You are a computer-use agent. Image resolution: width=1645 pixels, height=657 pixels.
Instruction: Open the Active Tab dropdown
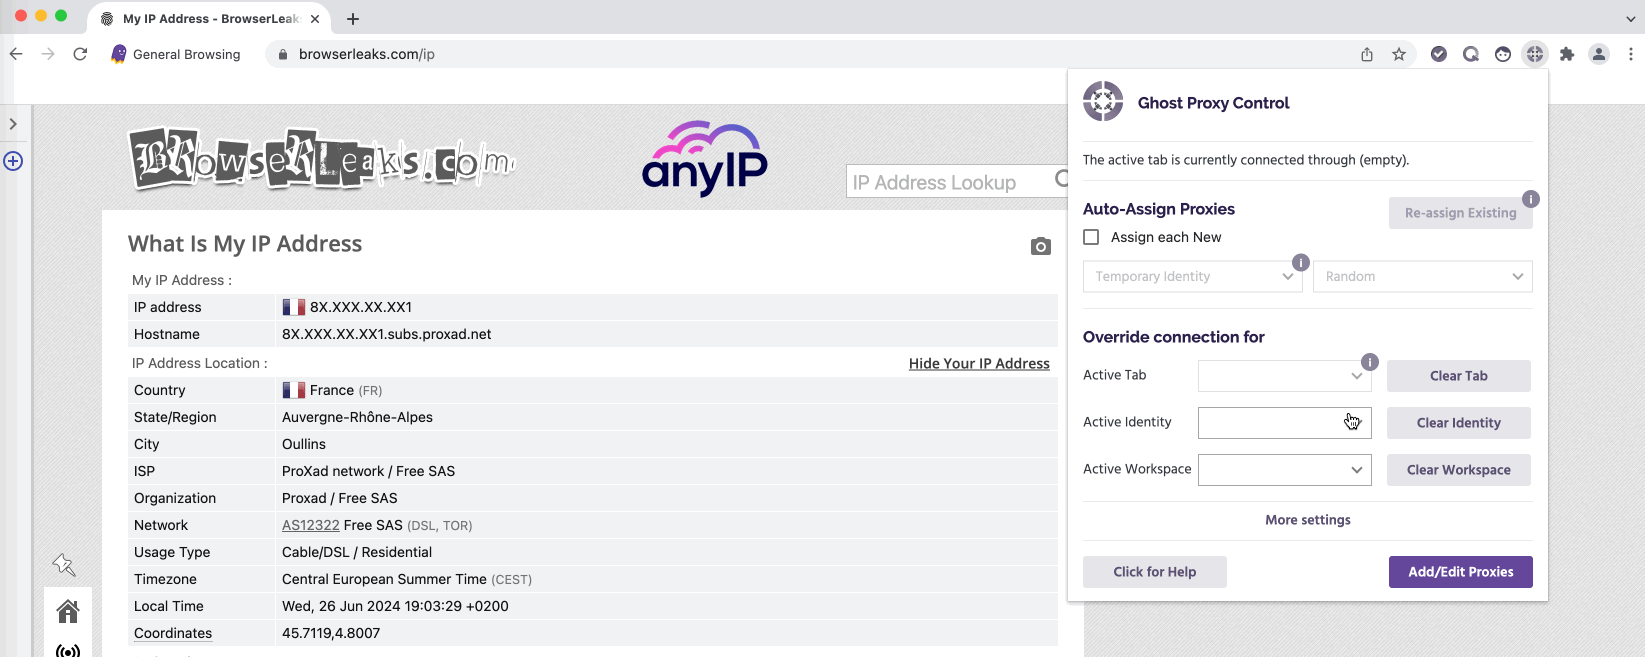click(x=1285, y=376)
